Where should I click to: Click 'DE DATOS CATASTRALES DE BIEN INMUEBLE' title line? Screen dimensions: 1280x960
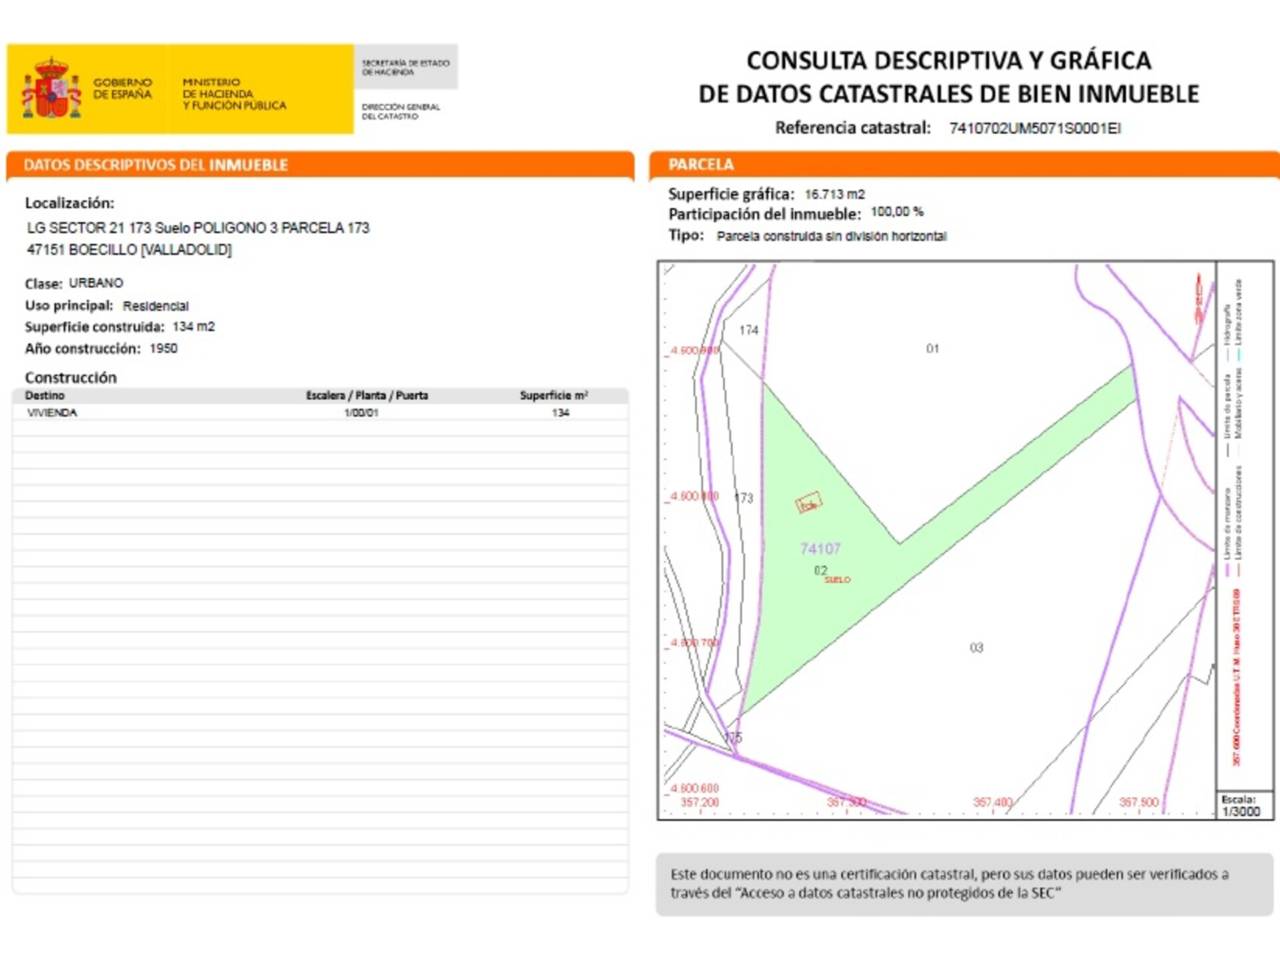coord(949,94)
